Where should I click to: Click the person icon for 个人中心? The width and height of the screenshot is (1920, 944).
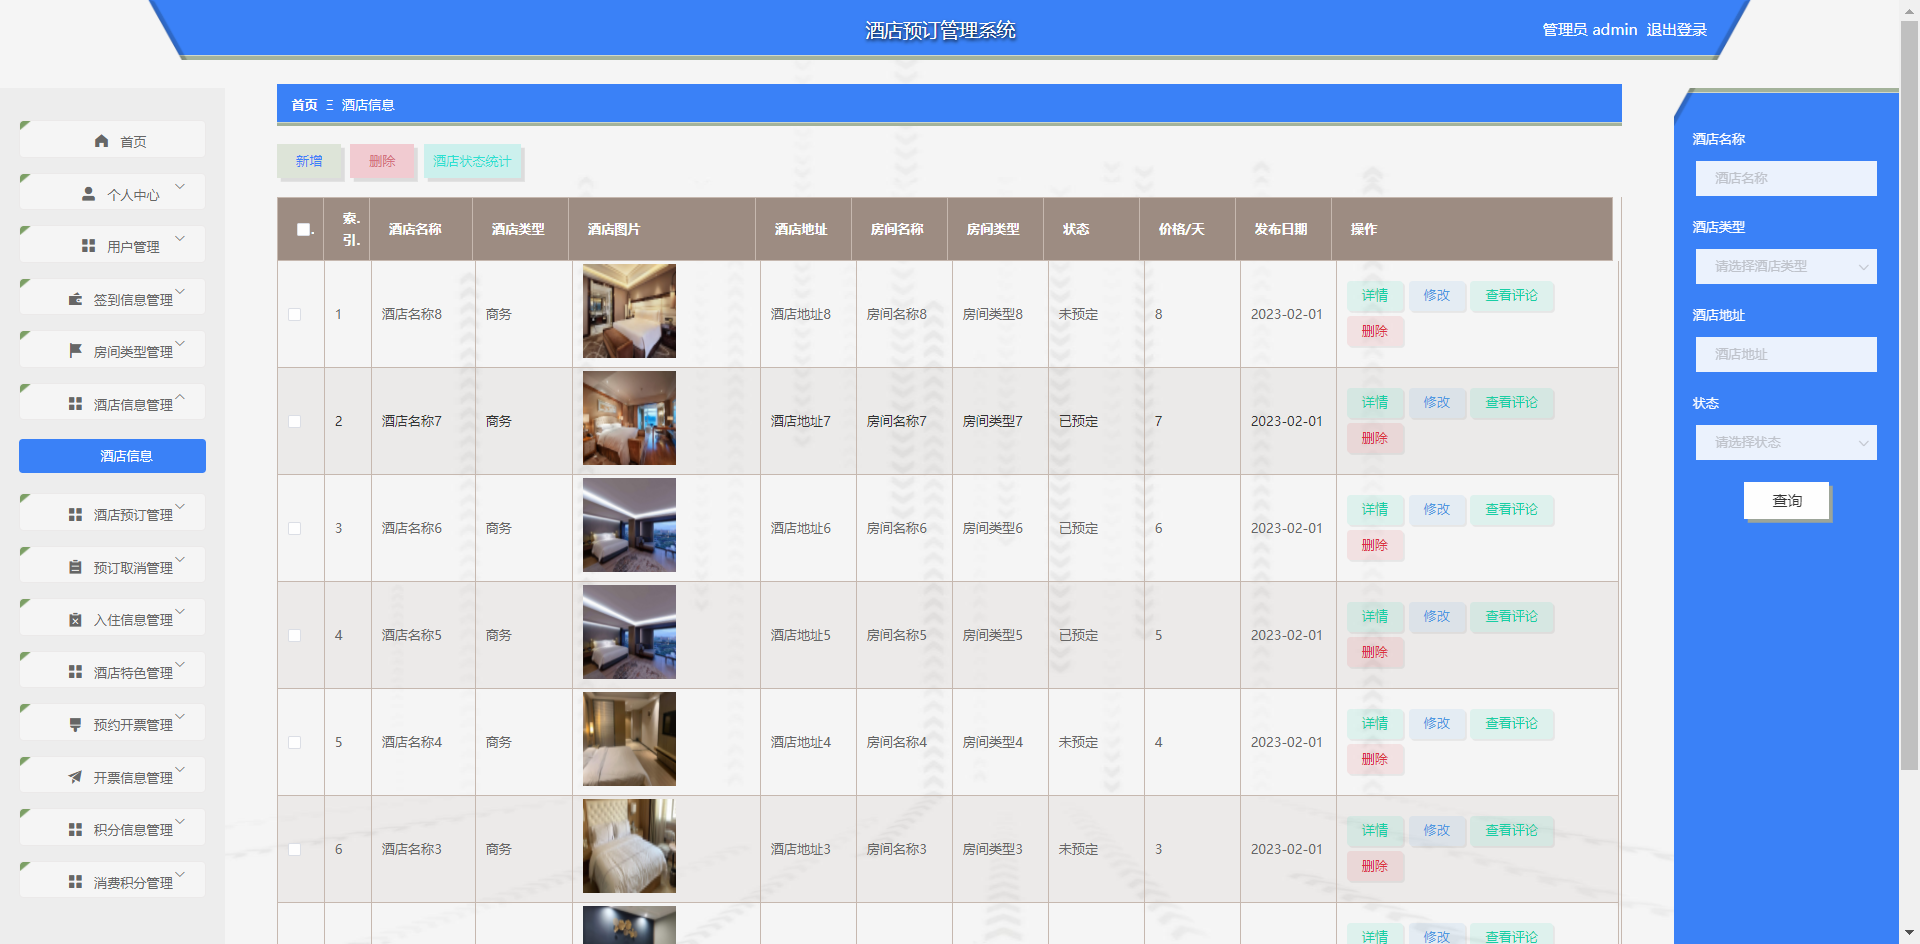88,194
